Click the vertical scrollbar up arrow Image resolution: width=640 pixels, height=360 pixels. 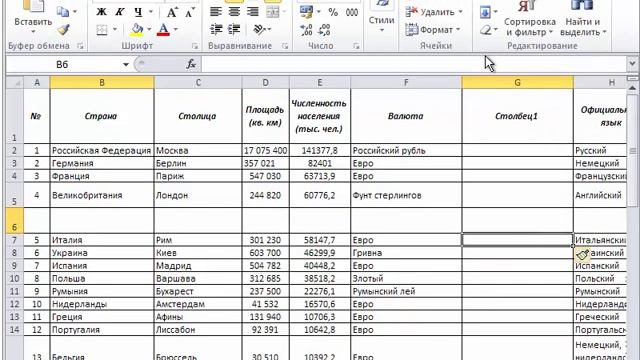tap(633, 88)
